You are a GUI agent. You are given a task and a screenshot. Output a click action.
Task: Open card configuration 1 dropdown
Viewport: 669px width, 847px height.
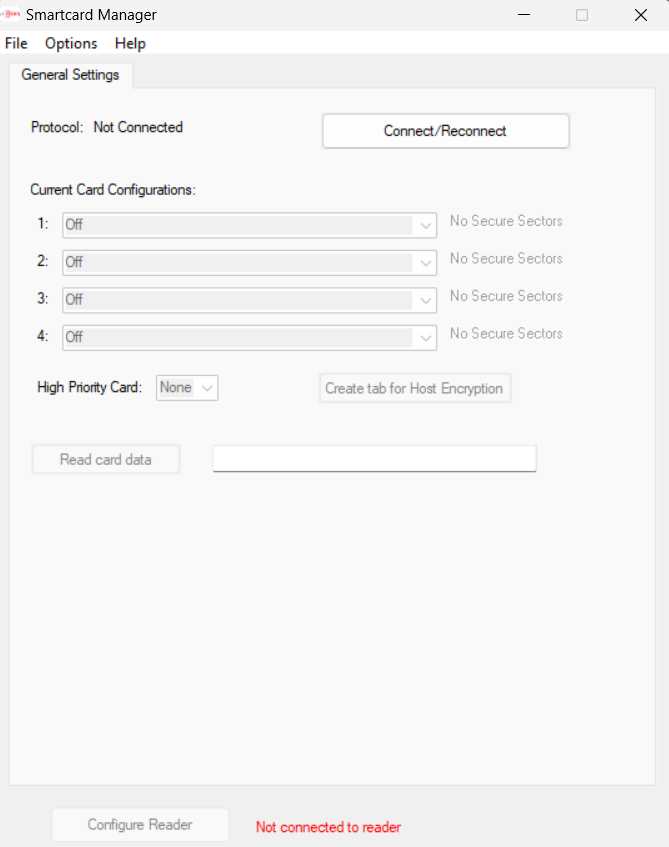pos(248,224)
